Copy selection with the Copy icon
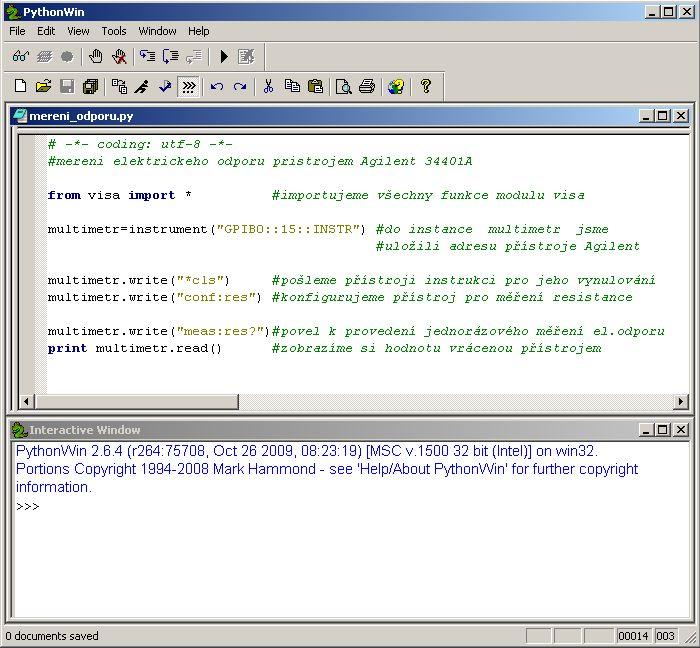Viewport: 700px width, 648px height. coord(292,86)
